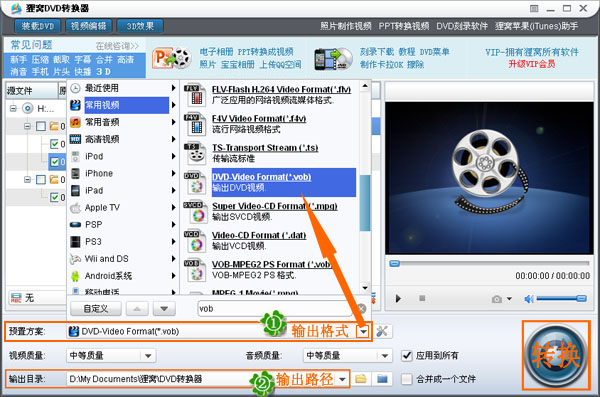Click the FLV format file icon
Image resolution: width=600 pixels, height=397 pixels.
[x=196, y=95]
